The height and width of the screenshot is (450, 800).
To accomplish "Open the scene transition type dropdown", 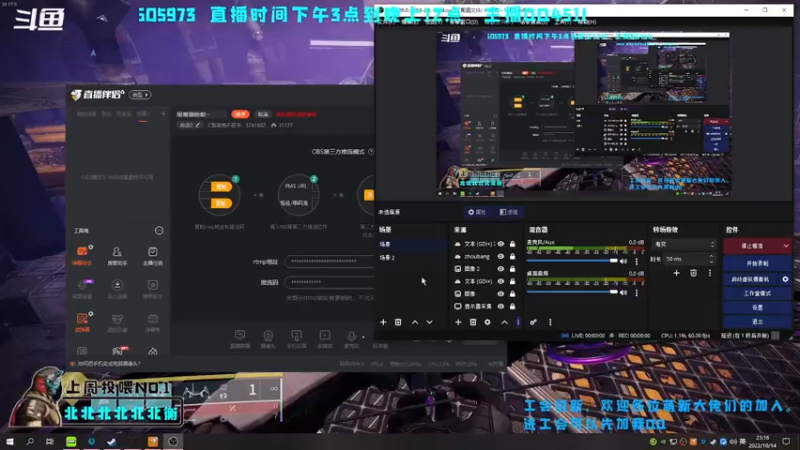I will point(684,244).
